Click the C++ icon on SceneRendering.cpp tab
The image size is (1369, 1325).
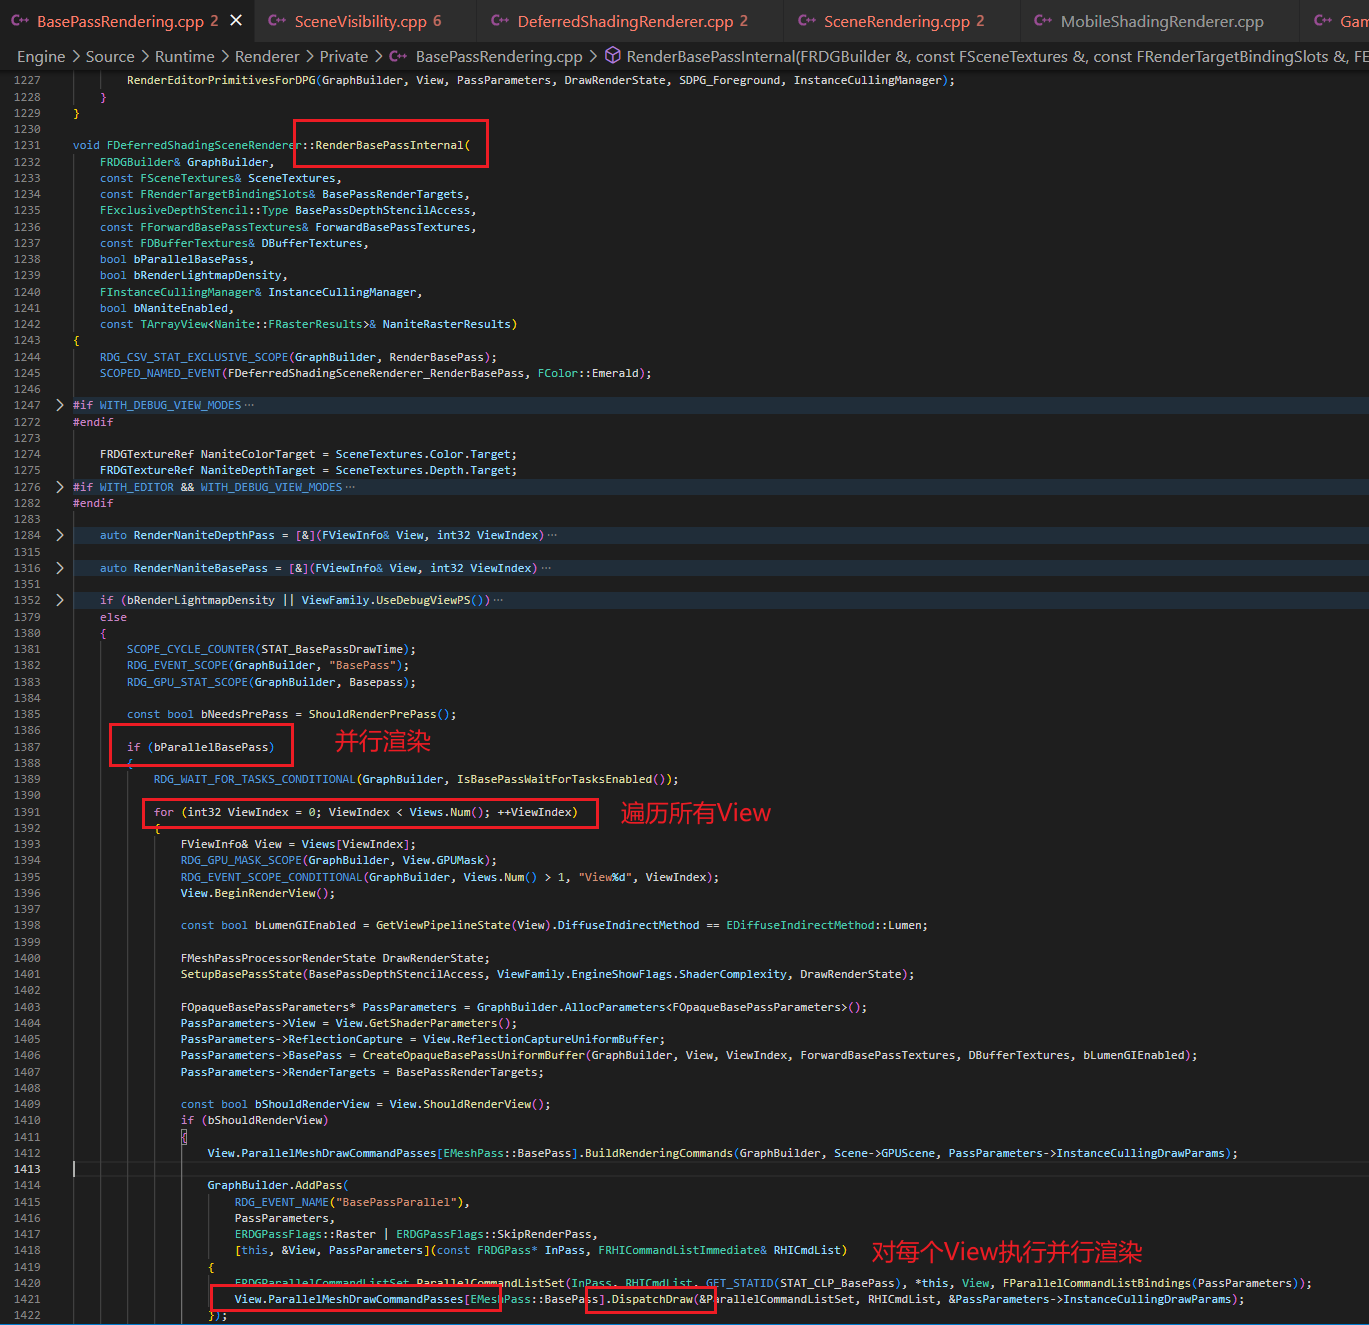(x=806, y=21)
